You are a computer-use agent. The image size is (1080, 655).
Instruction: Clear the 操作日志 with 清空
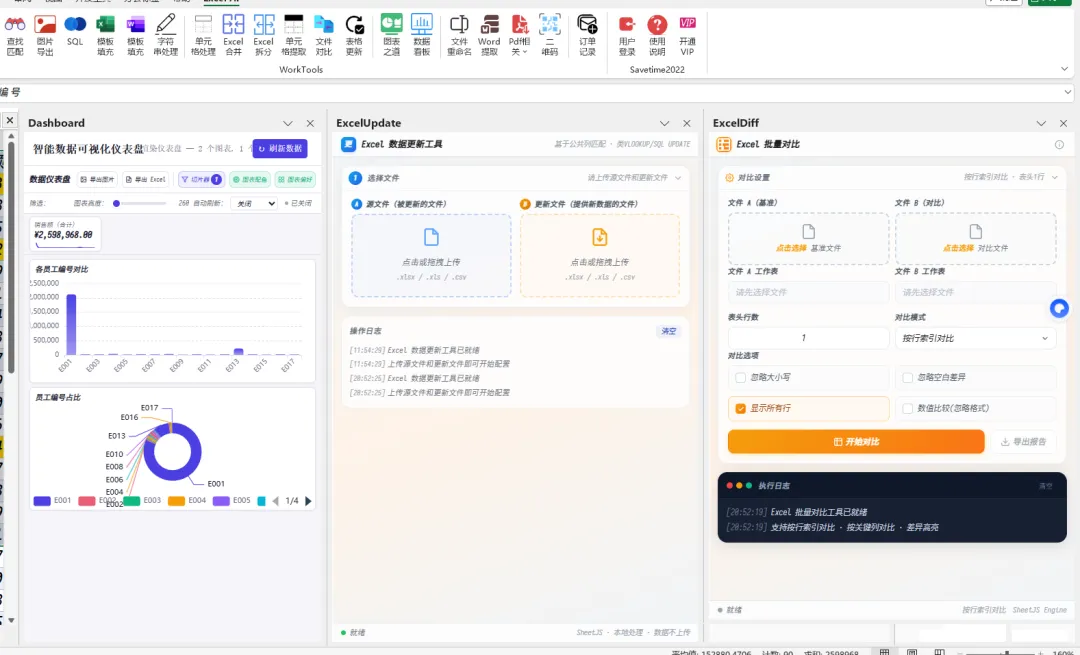pyautogui.click(x=669, y=331)
